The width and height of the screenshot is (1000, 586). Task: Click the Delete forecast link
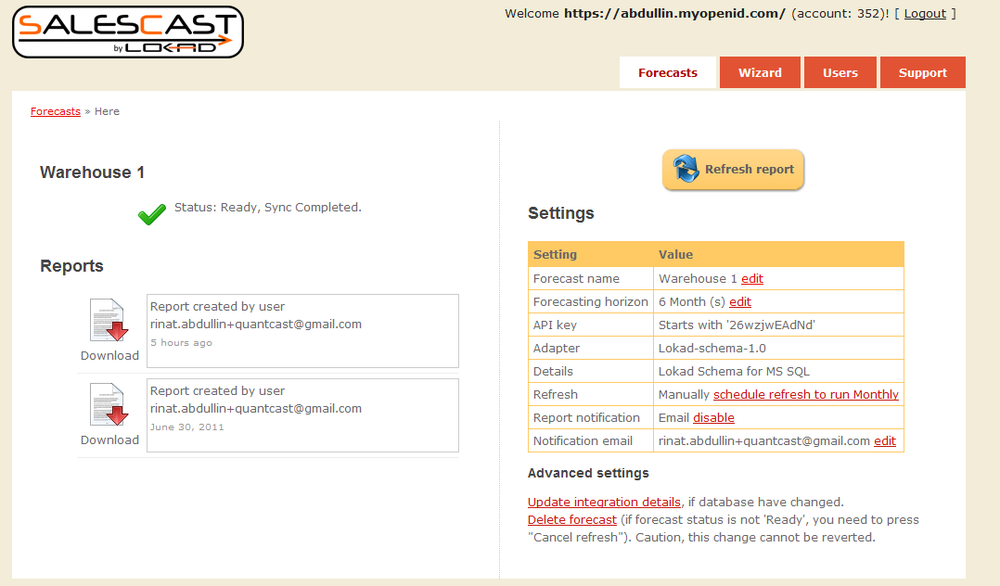click(x=572, y=520)
